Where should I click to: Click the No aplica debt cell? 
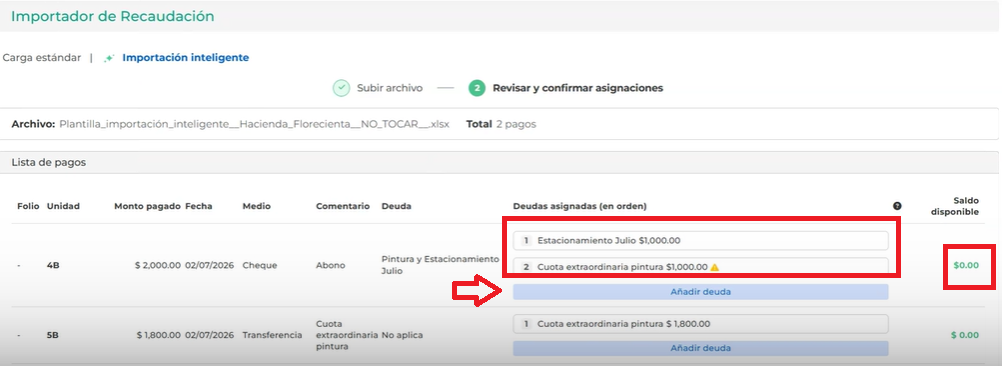[x=402, y=335]
